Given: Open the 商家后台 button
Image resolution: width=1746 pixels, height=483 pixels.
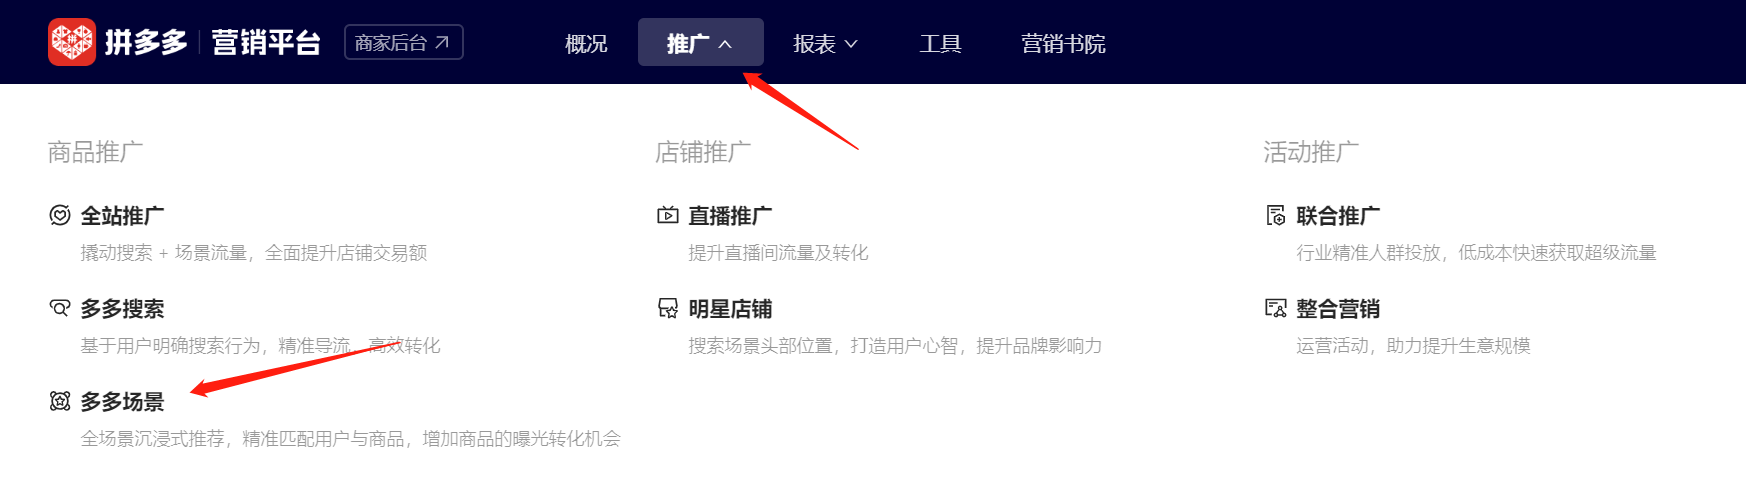Looking at the screenshot, I should [404, 42].
